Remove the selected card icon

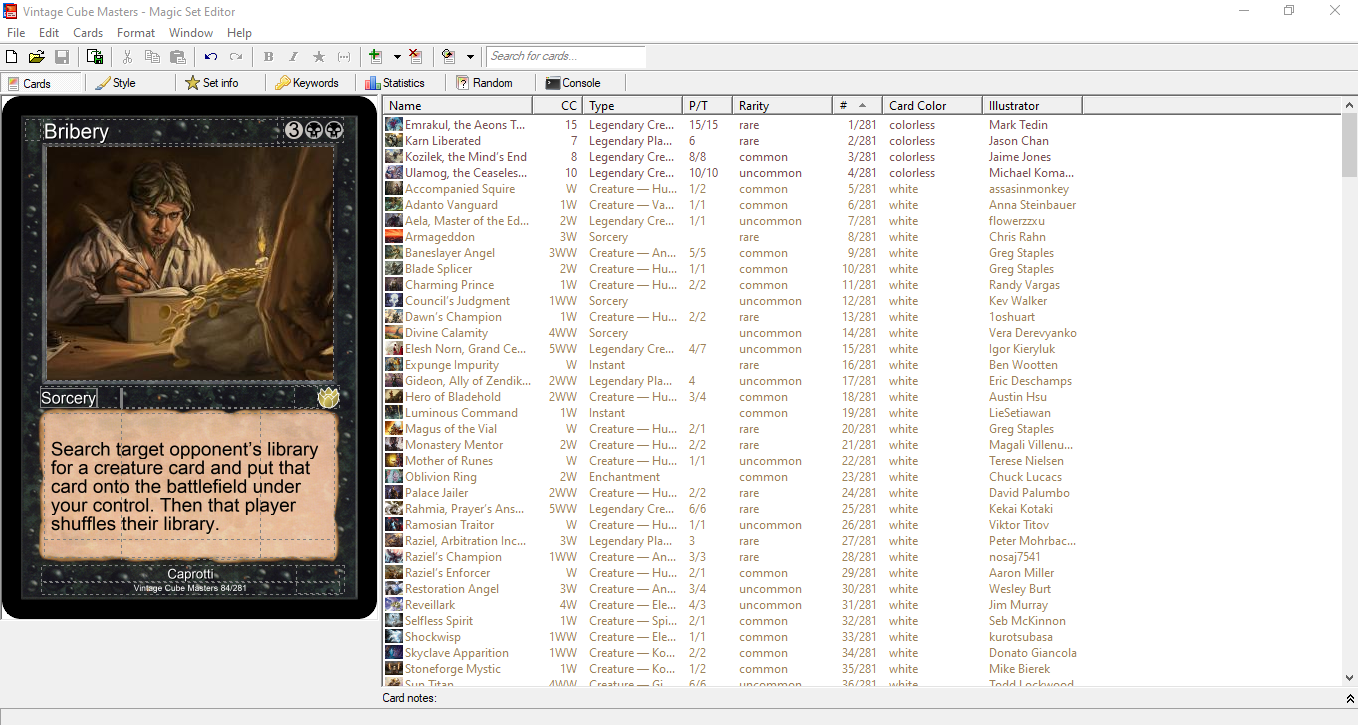(x=416, y=57)
